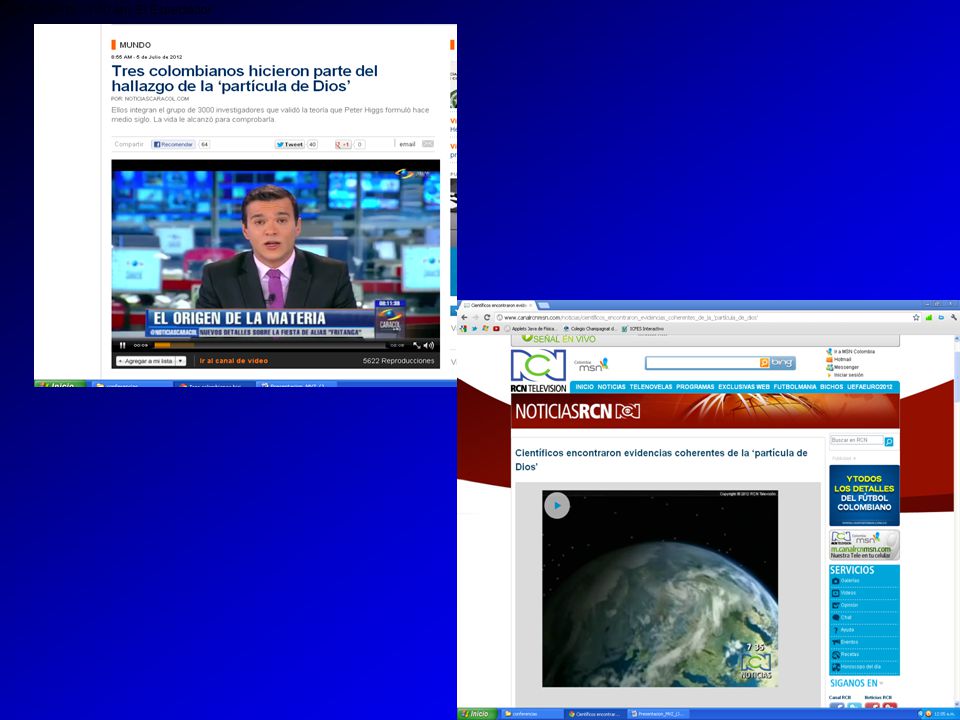Viewport: 960px width, 720px height.
Task: Click the Inicio Start button under Chrome
Action: coord(476,714)
